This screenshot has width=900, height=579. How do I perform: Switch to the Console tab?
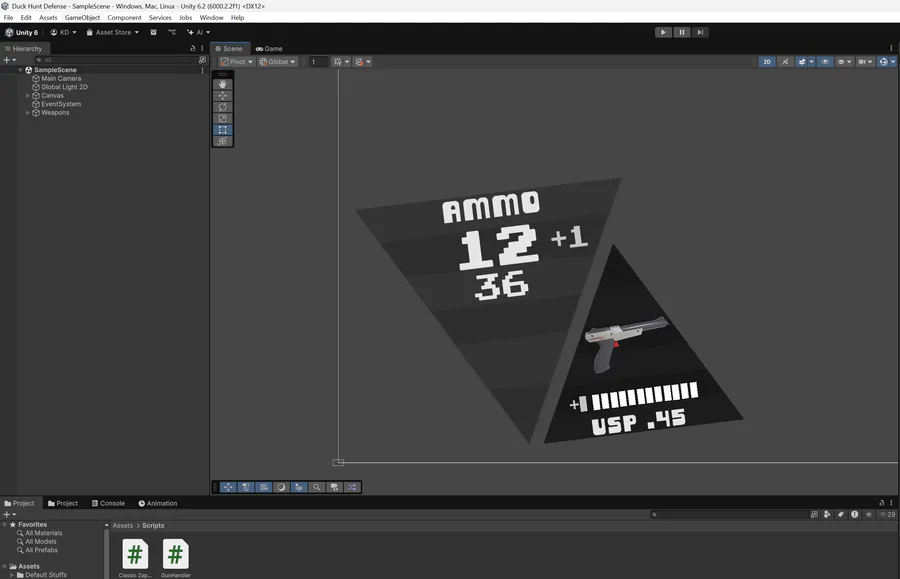pos(108,503)
